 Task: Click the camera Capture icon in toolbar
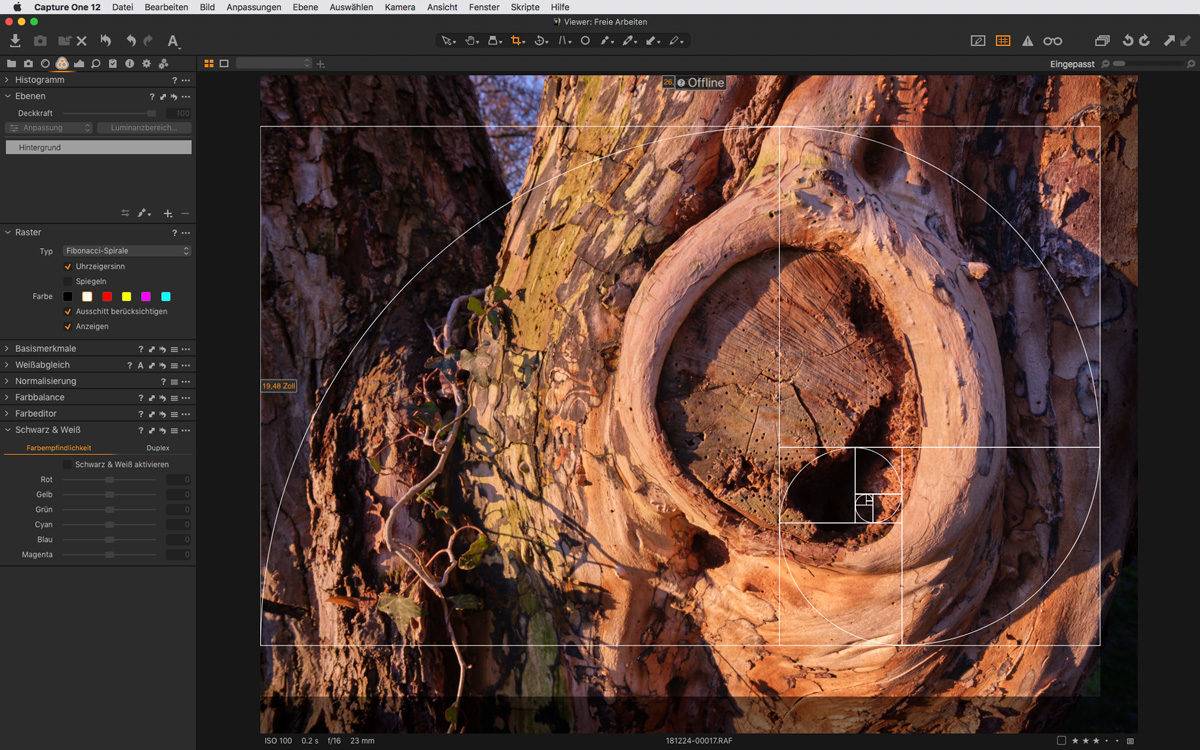click(40, 41)
